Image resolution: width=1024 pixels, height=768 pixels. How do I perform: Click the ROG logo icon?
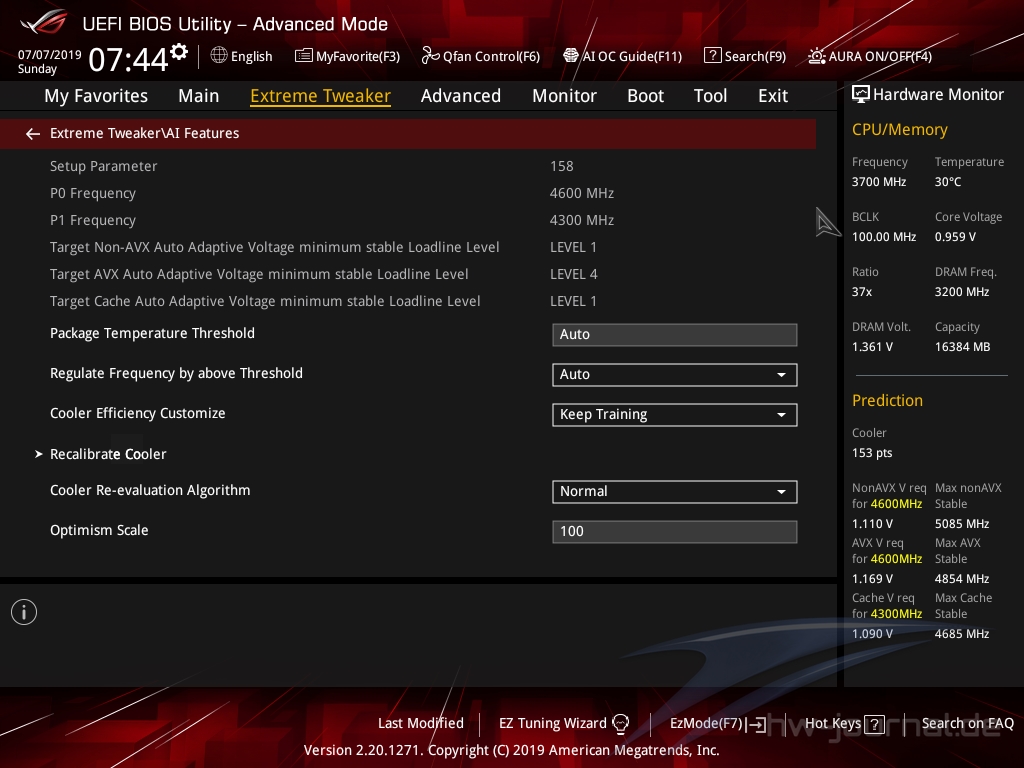tap(43, 22)
